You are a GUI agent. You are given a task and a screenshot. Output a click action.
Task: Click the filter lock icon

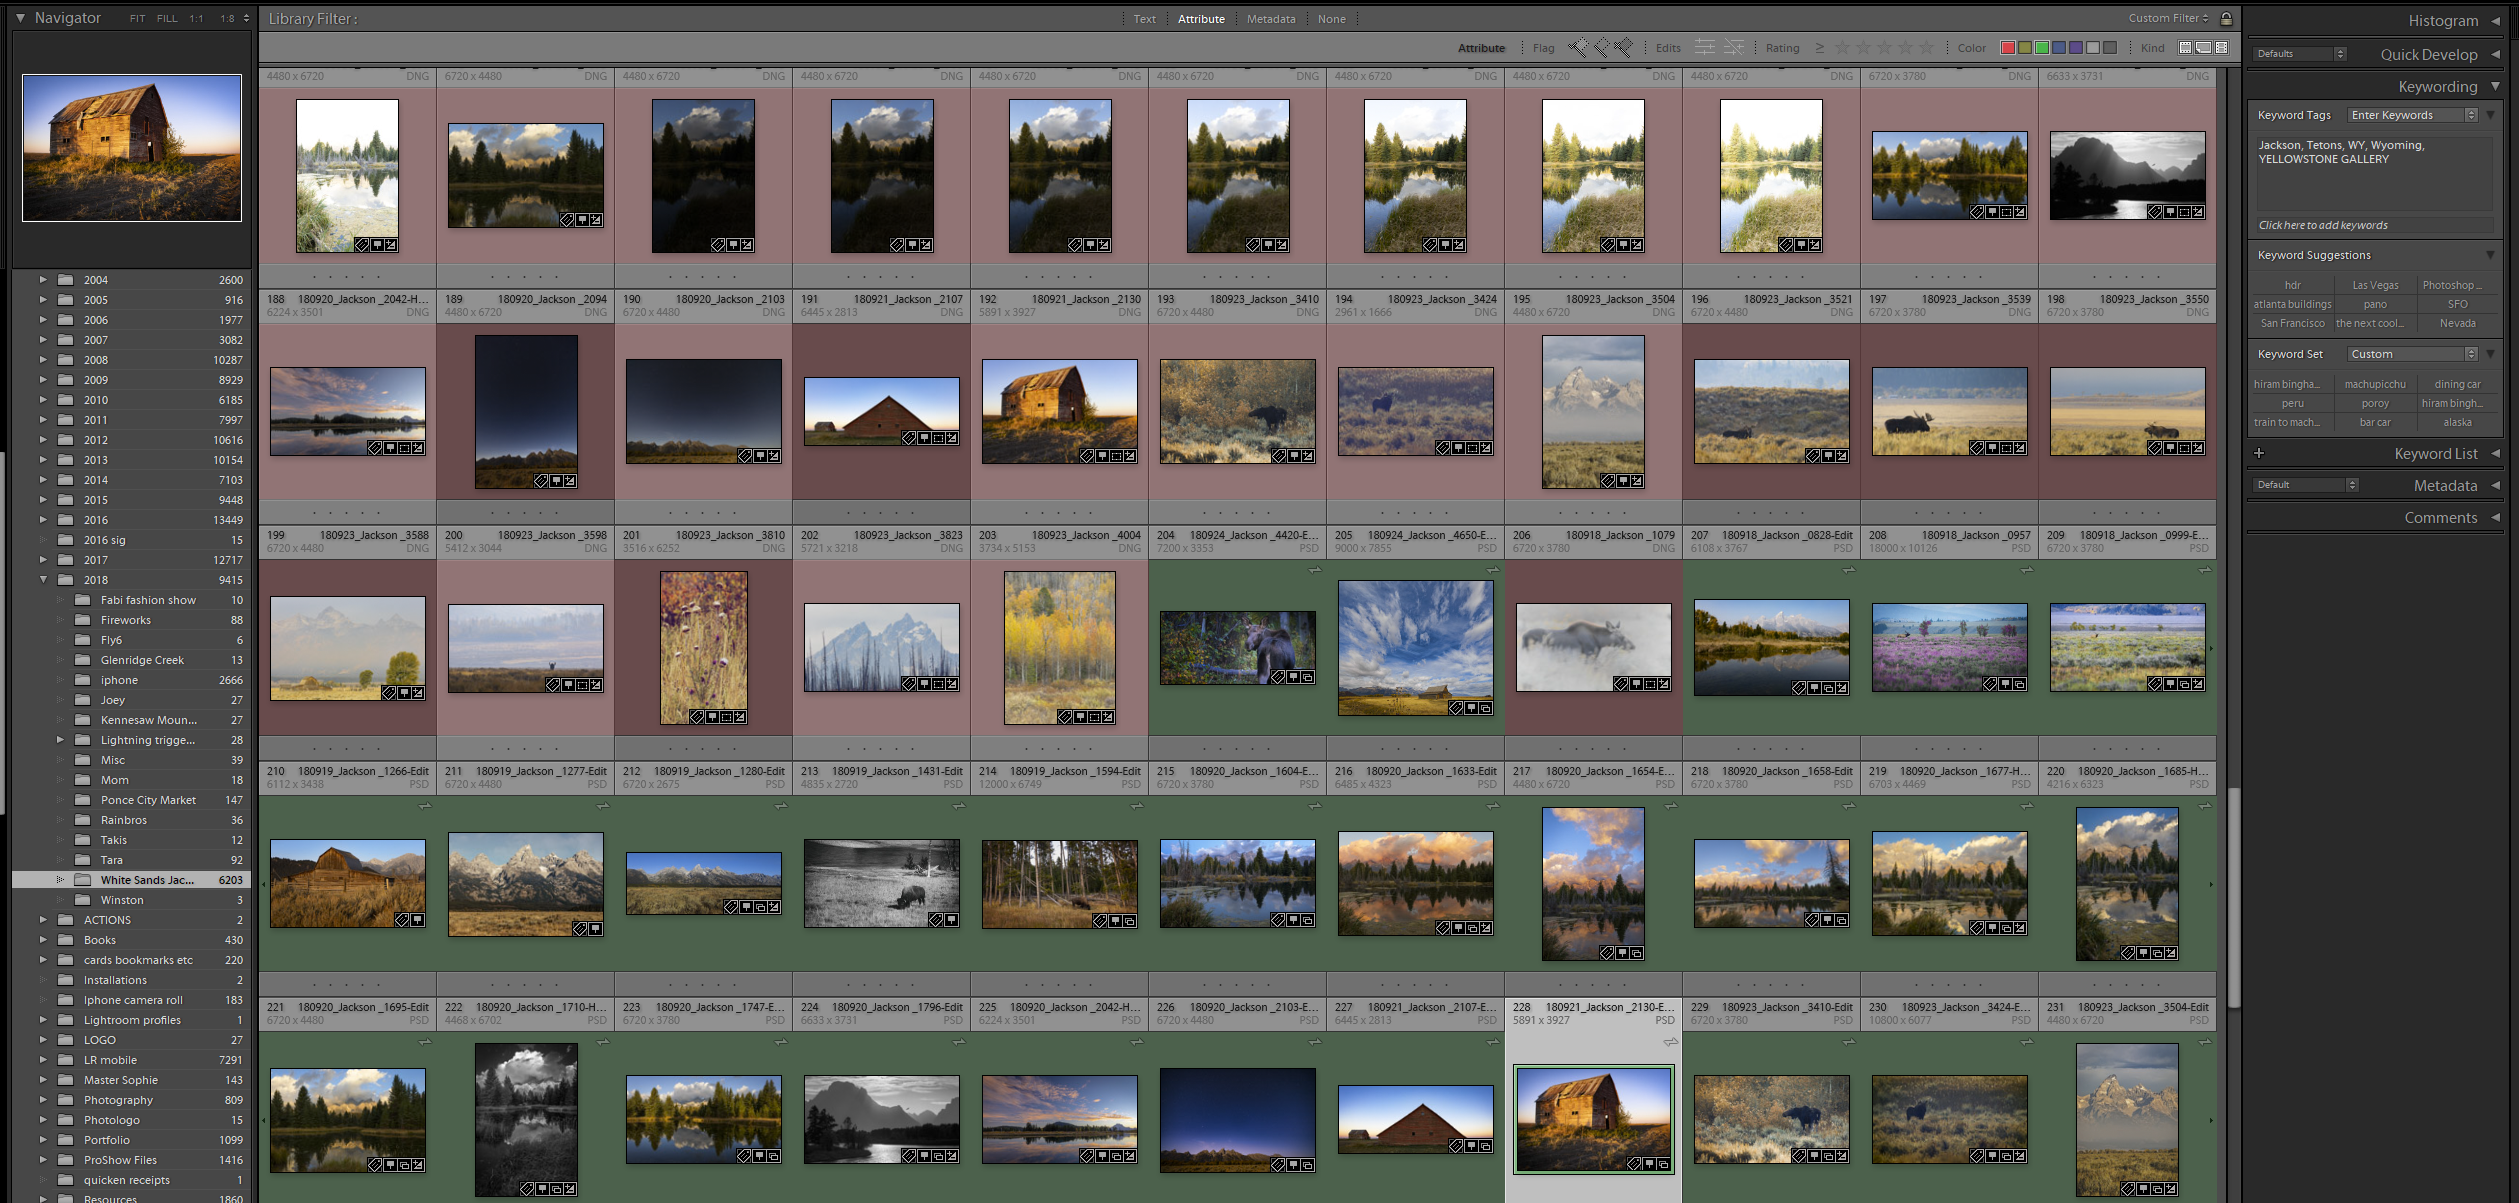coord(2226,19)
